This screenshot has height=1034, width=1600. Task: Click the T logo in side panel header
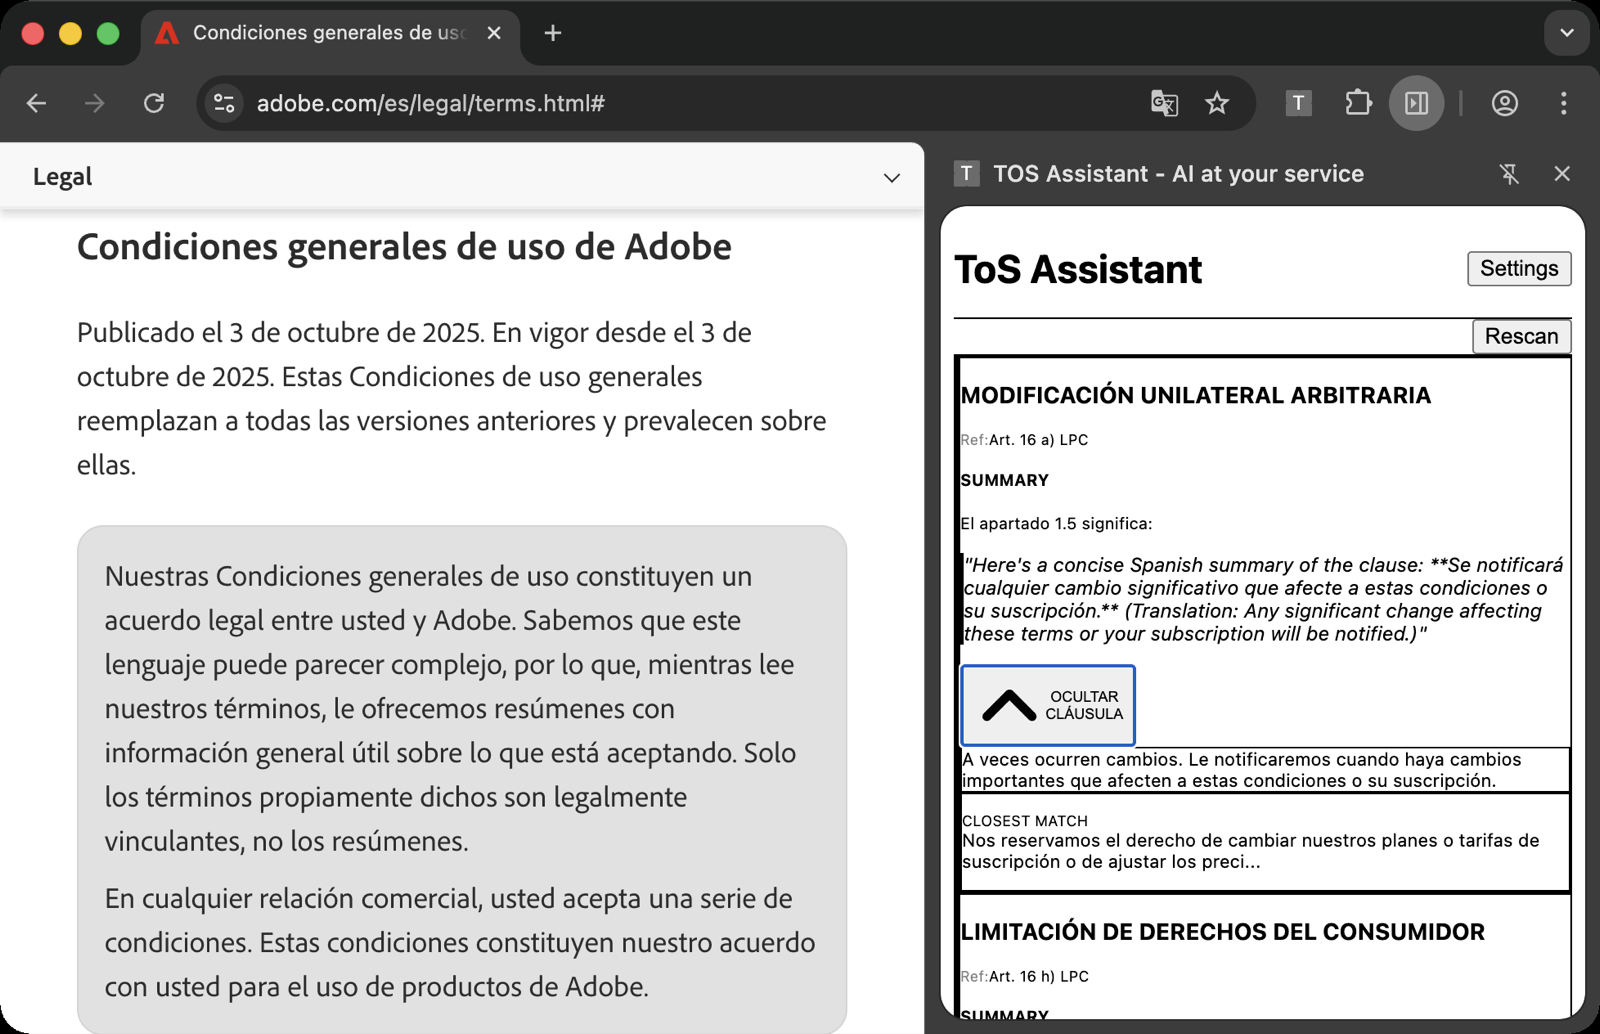click(x=966, y=174)
